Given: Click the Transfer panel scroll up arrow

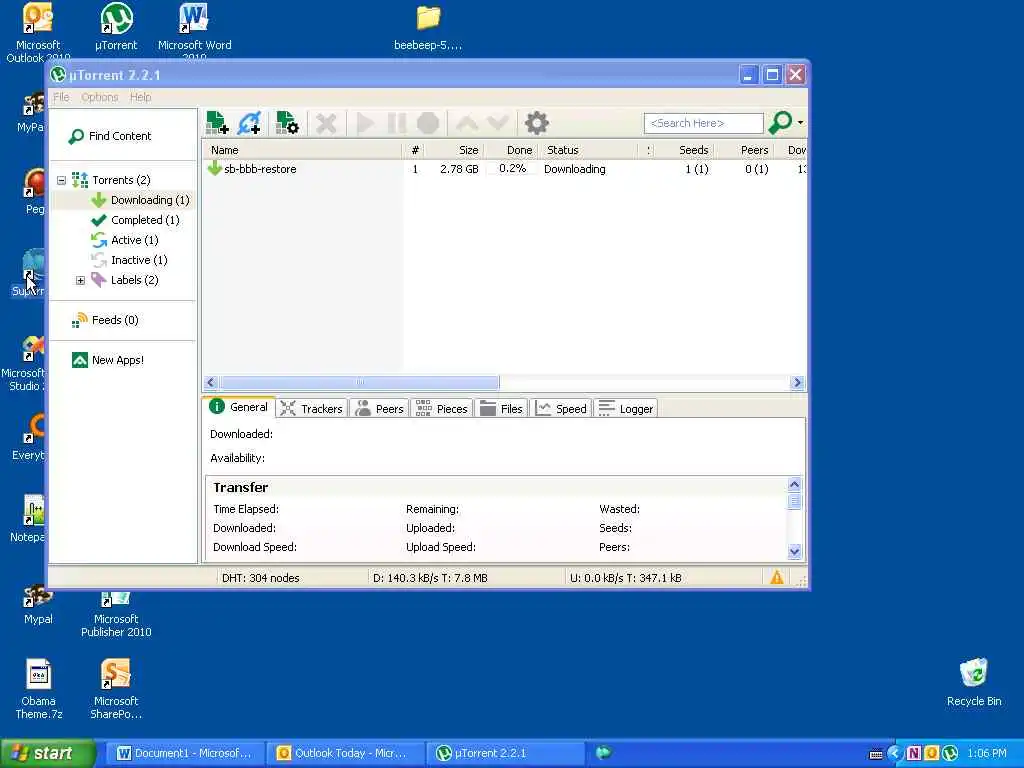Looking at the screenshot, I should tap(794, 484).
